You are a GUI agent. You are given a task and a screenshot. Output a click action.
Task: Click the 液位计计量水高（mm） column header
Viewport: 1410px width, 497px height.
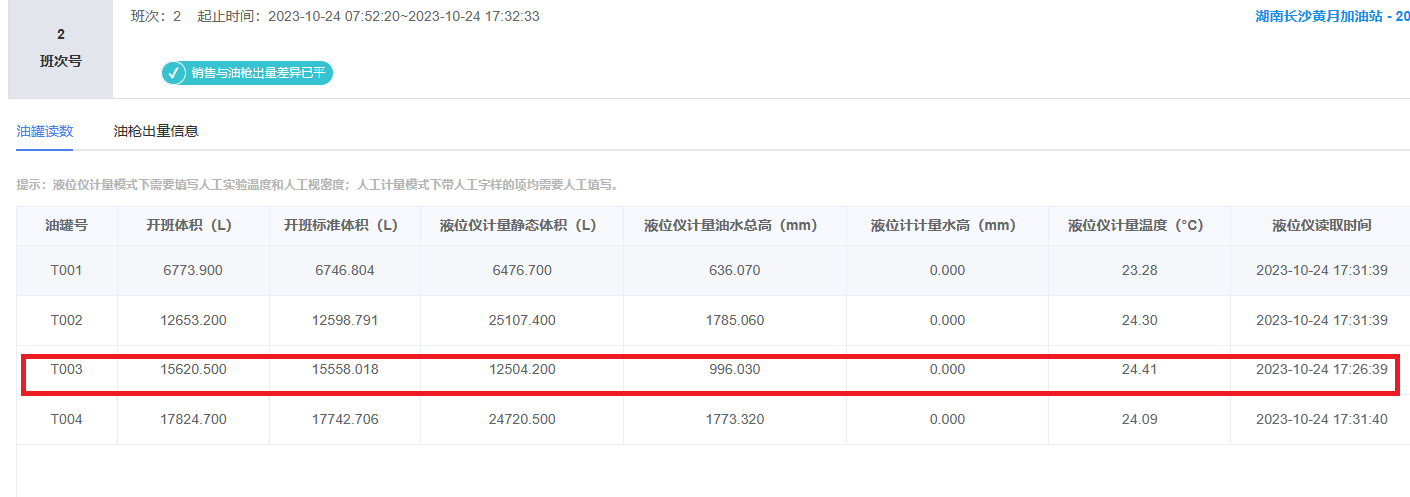946,225
